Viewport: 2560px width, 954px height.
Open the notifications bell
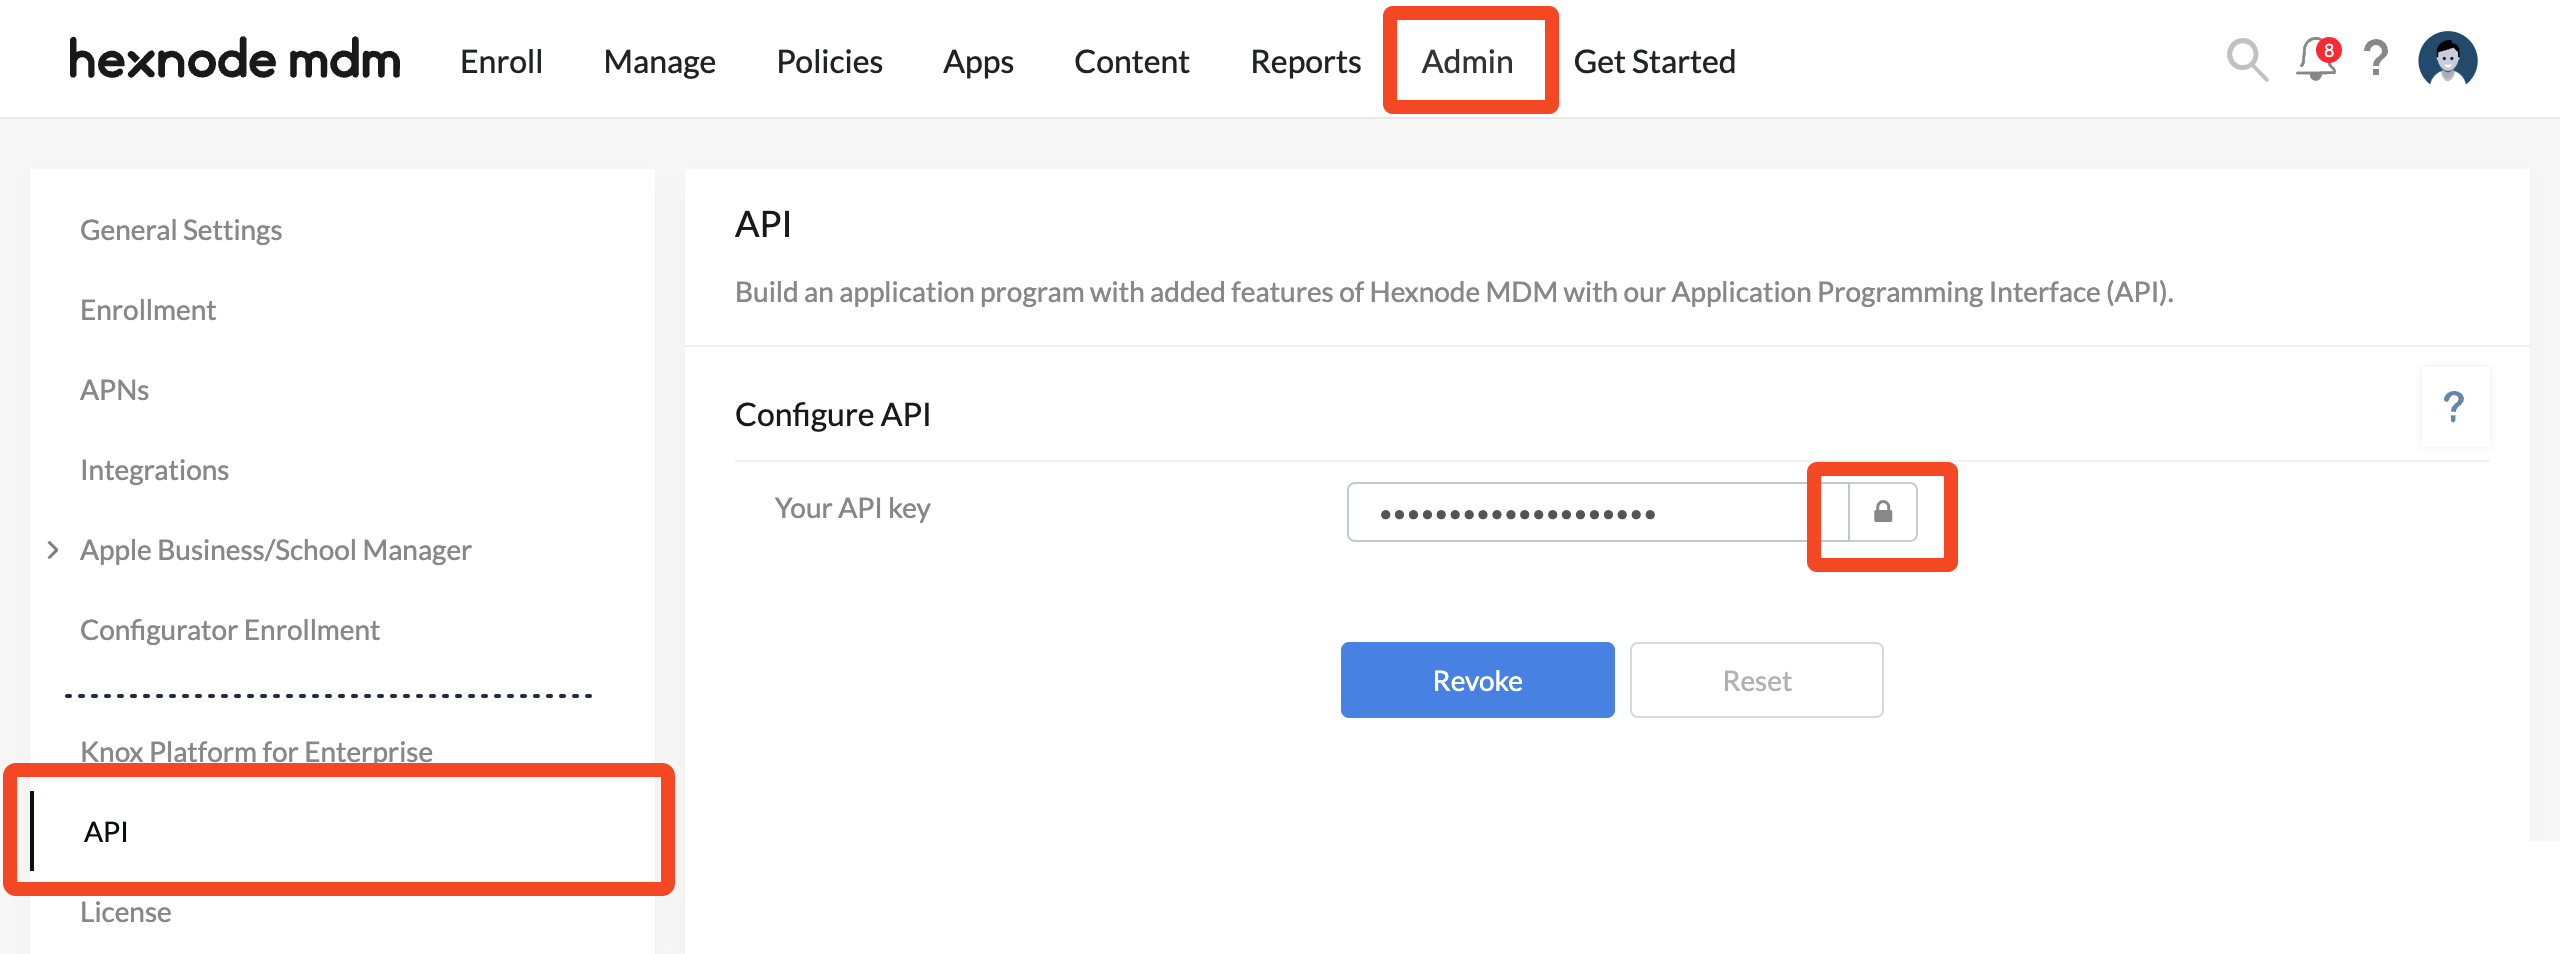(x=2317, y=59)
